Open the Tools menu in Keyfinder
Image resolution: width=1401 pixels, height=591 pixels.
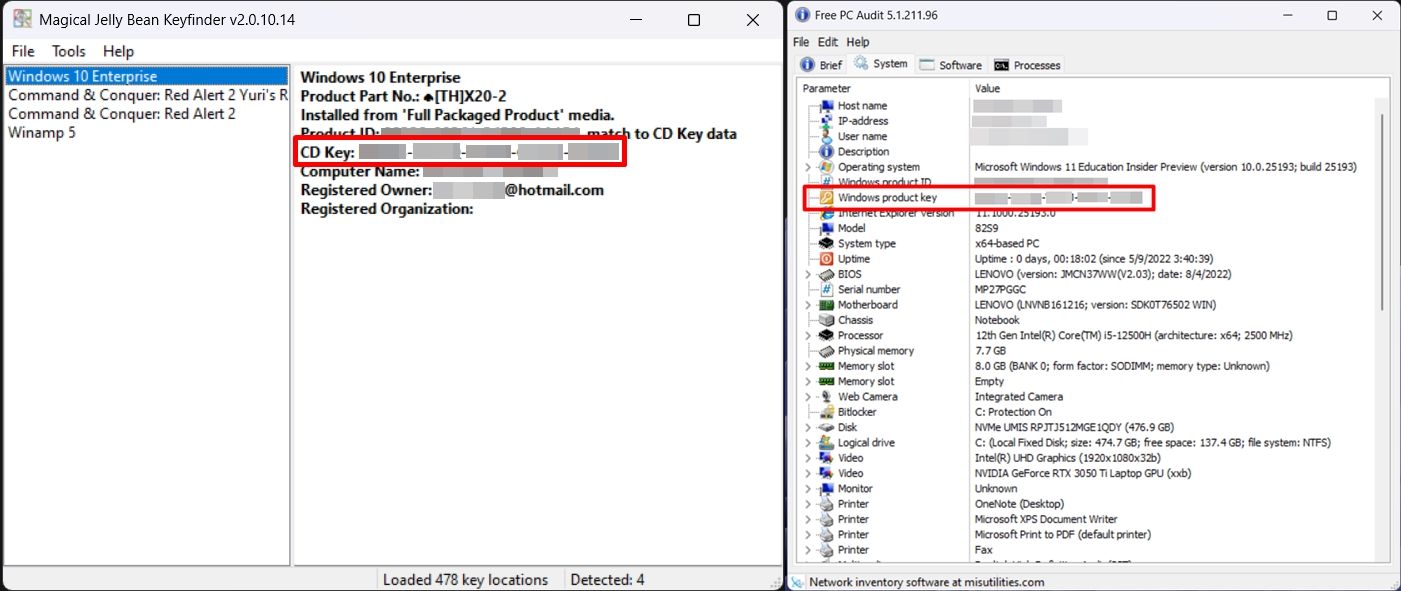[68, 51]
